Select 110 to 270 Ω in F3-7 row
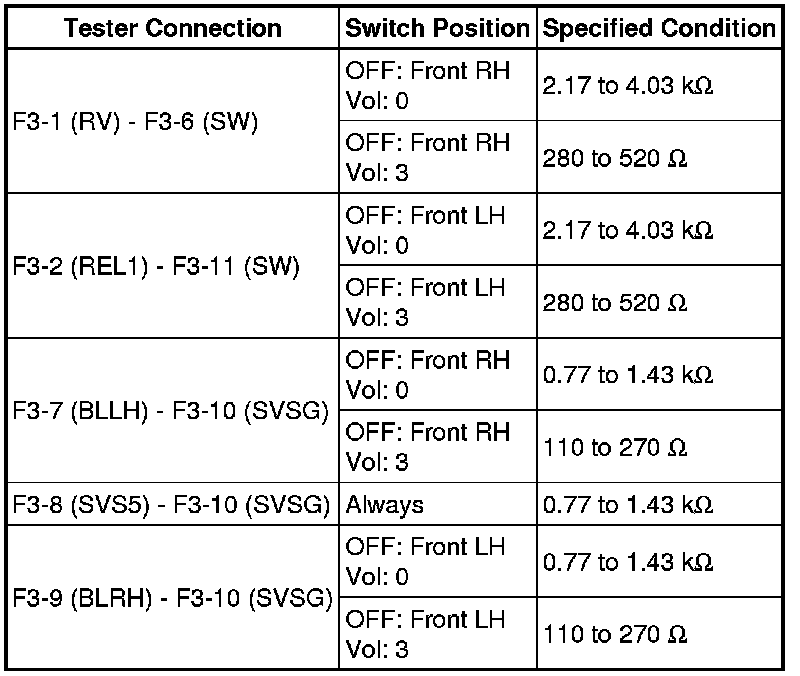 click(614, 447)
